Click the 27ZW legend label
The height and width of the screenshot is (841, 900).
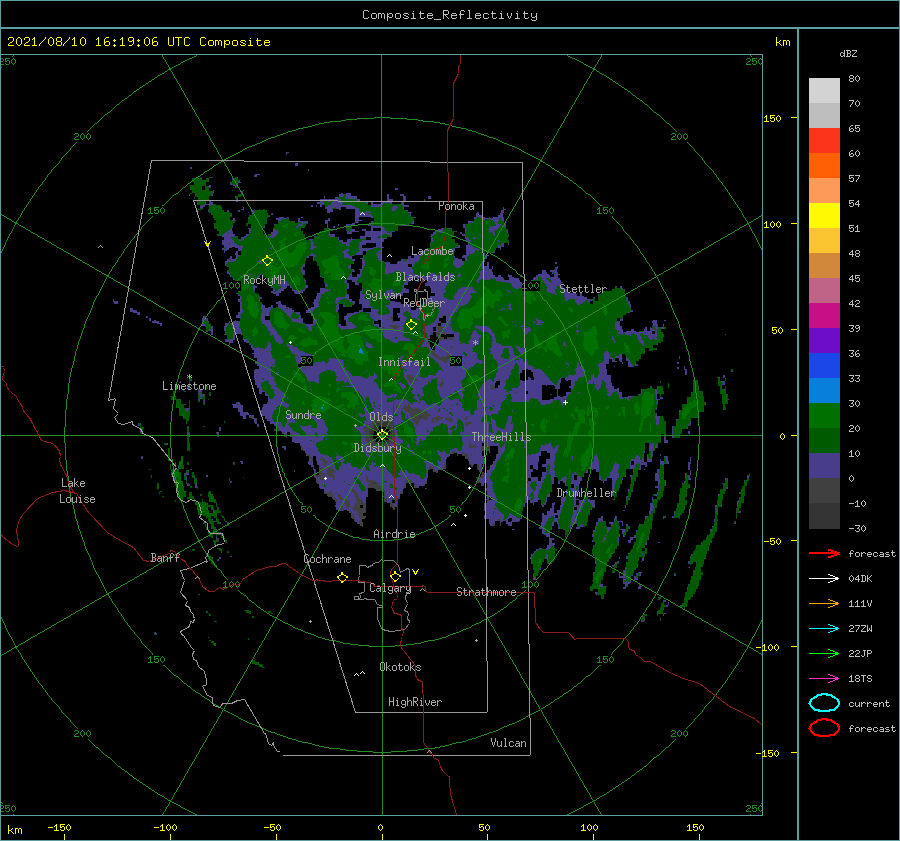[860, 629]
